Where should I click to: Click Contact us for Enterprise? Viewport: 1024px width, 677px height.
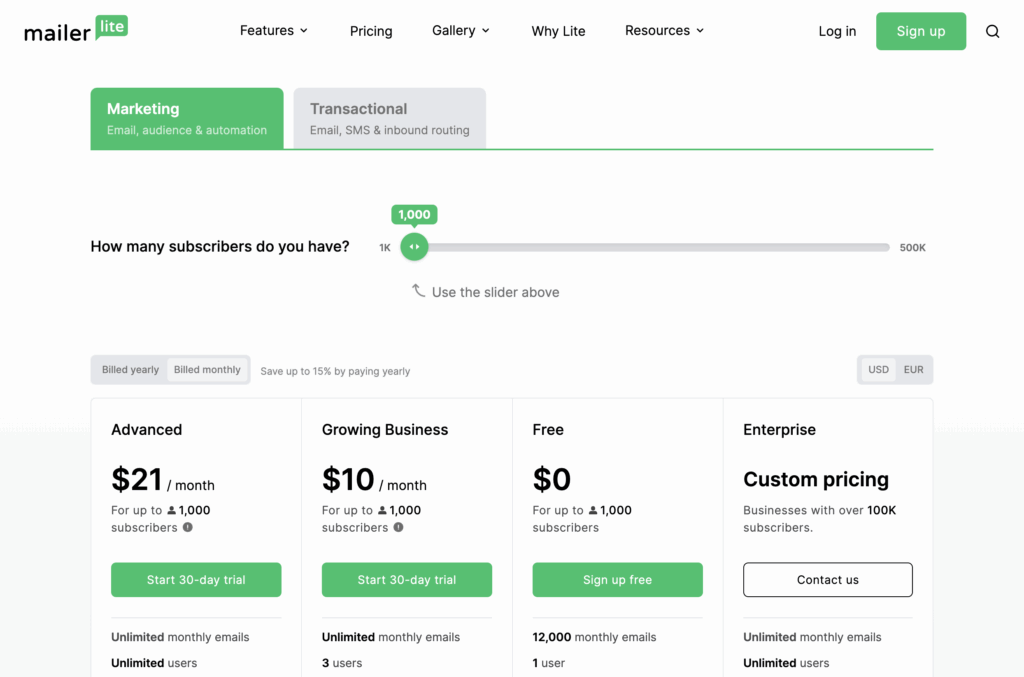click(x=827, y=580)
